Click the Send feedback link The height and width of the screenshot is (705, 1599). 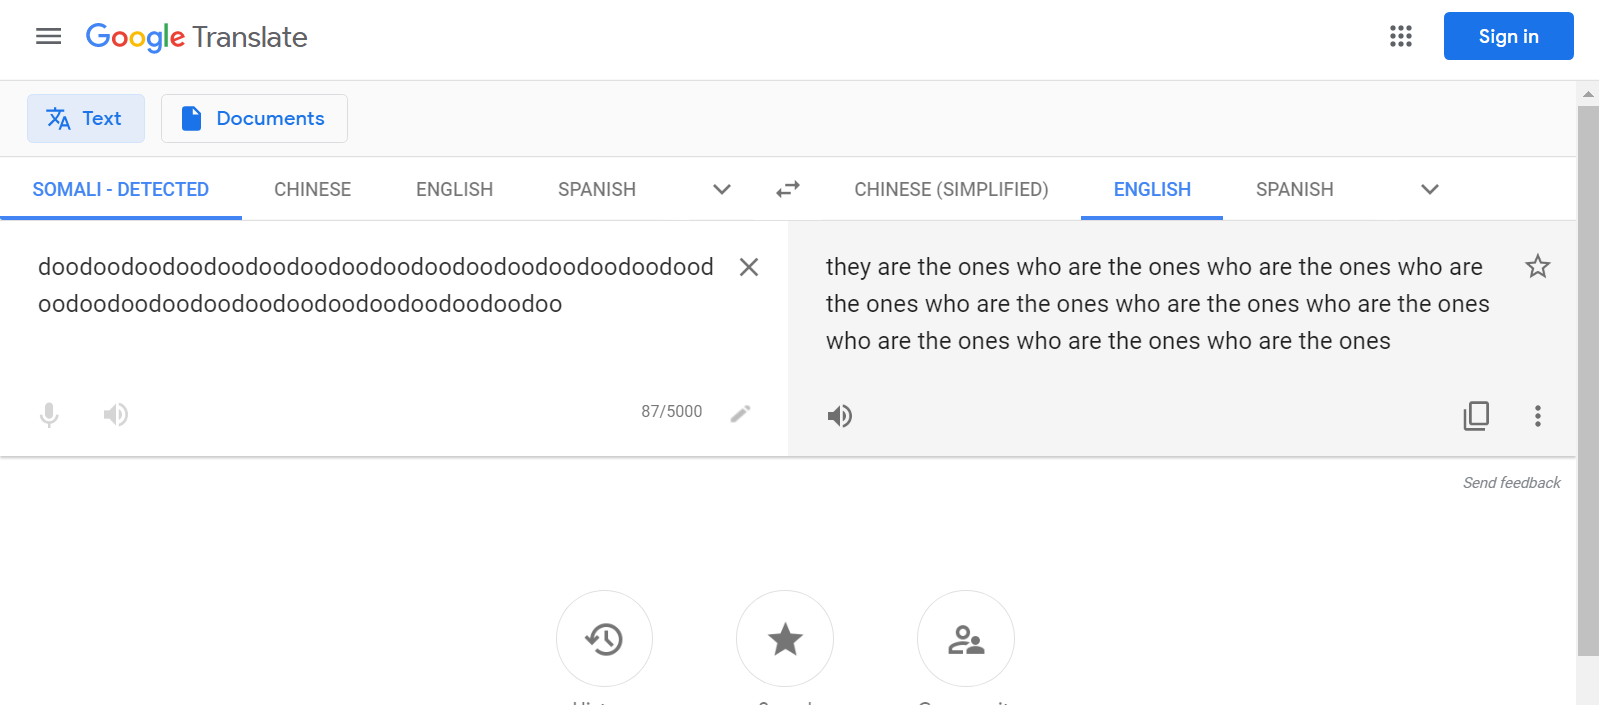pyautogui.click(x=1511, y=483)
